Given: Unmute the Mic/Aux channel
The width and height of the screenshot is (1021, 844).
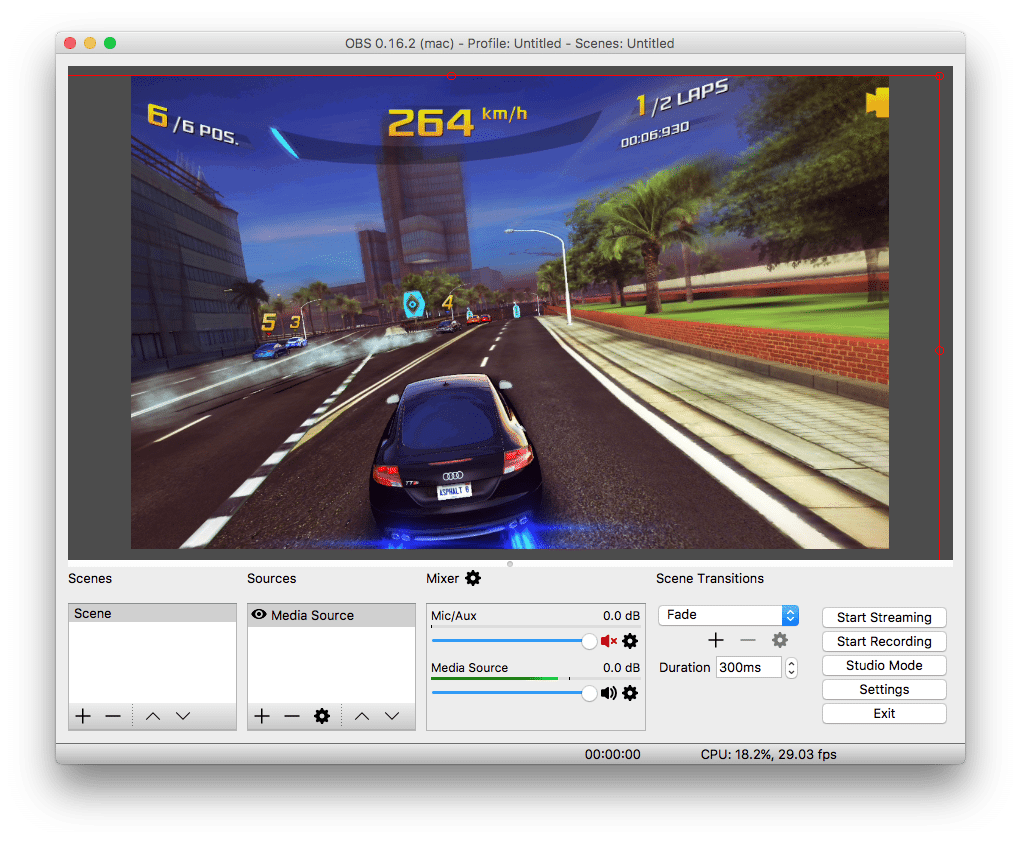Looking at the screenshot, I should click(609, 641).
